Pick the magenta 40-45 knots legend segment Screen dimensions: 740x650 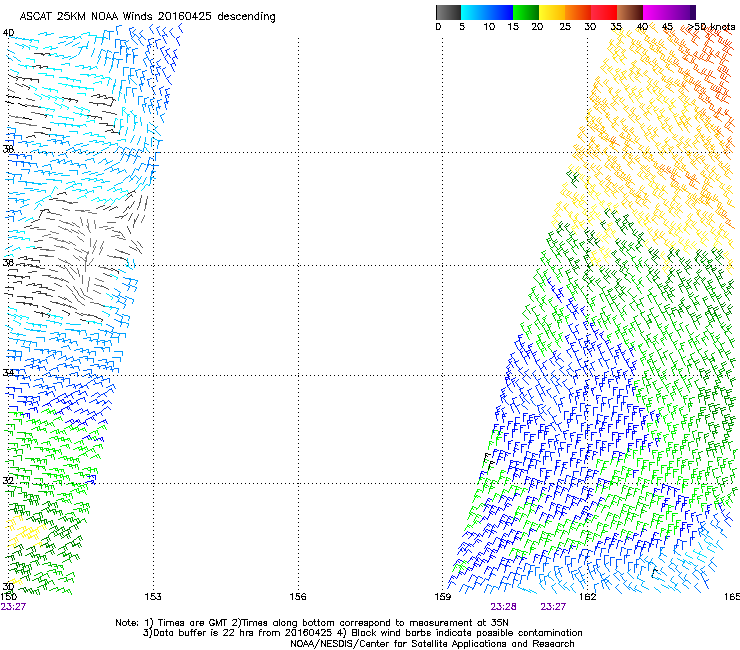tap(656, 12)
